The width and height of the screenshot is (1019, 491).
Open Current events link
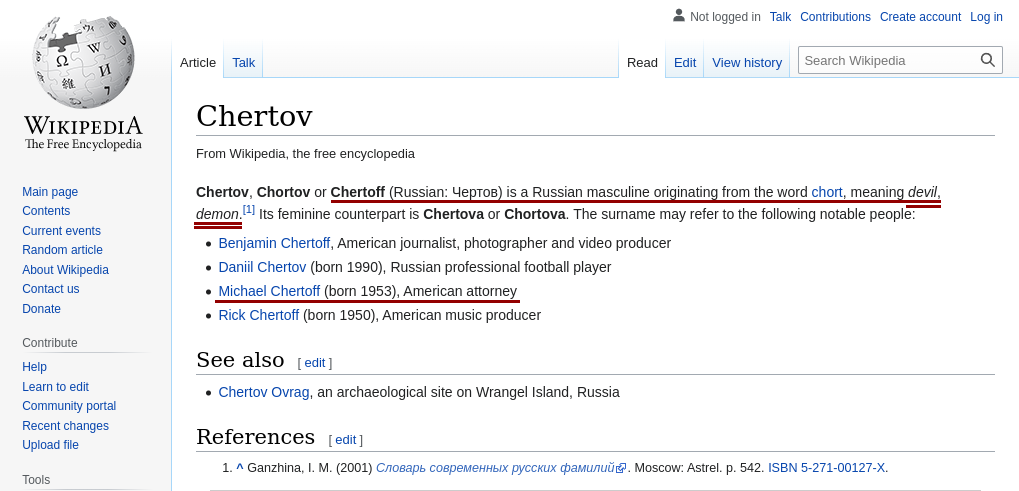(62, 231)
